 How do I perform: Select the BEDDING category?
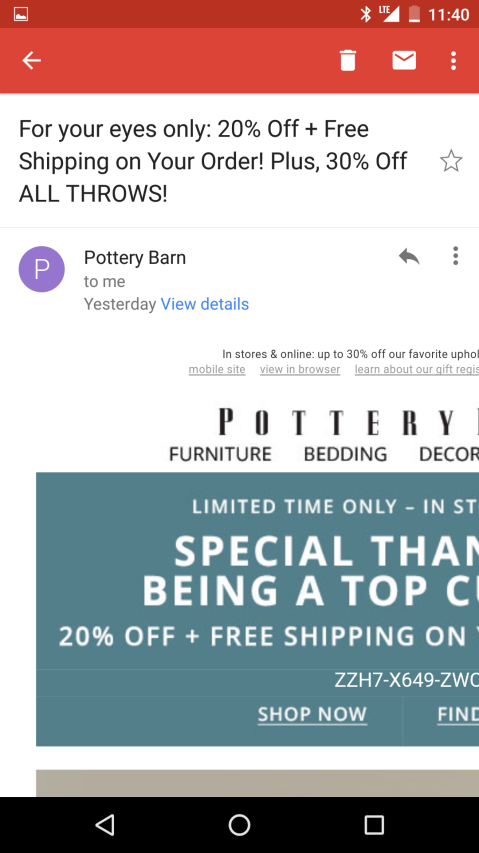(x=345, y=454)
